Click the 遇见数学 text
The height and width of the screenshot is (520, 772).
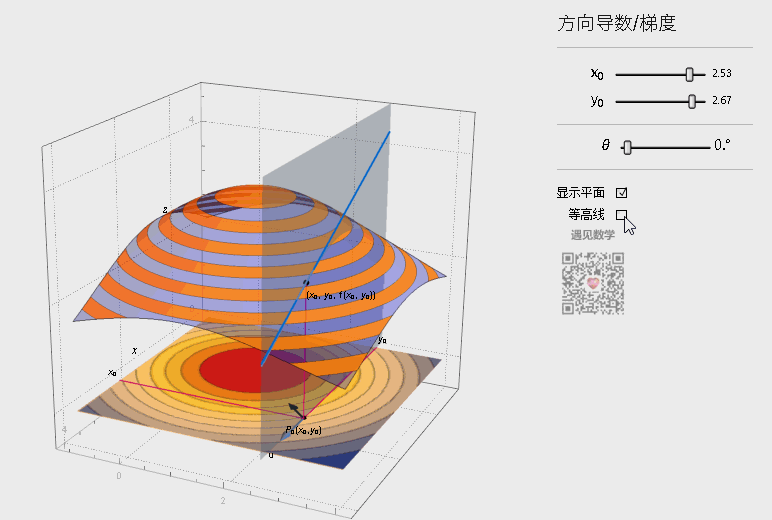[x=593, y=235]
